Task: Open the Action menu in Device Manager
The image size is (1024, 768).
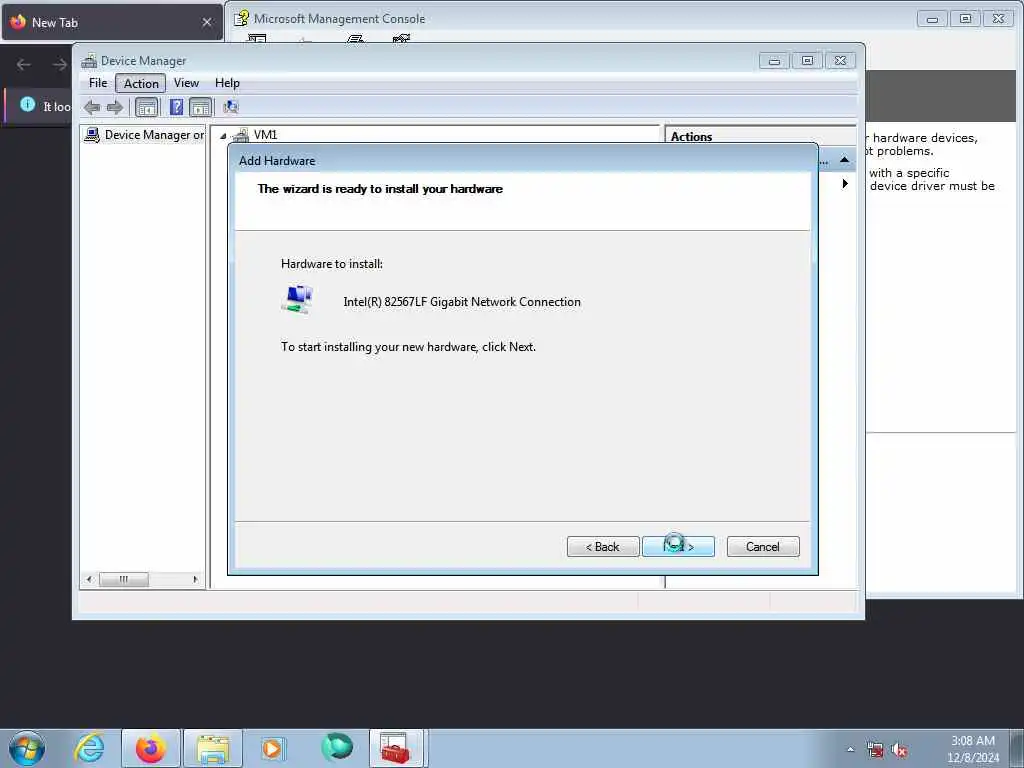Action: 141,83
